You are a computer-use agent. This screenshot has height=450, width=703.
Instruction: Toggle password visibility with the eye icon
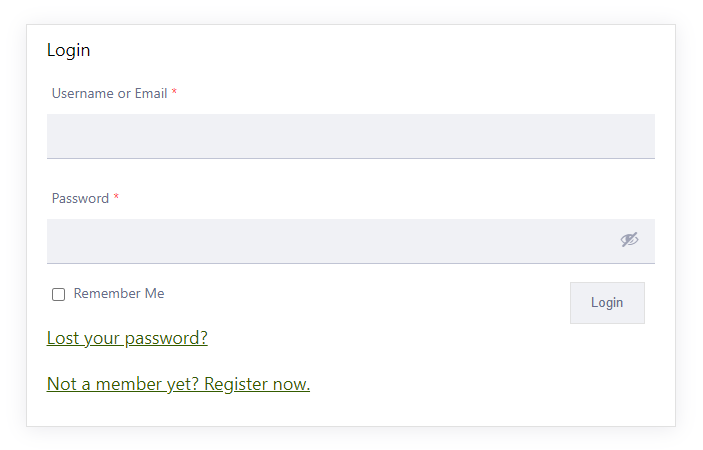click(629, 240)
